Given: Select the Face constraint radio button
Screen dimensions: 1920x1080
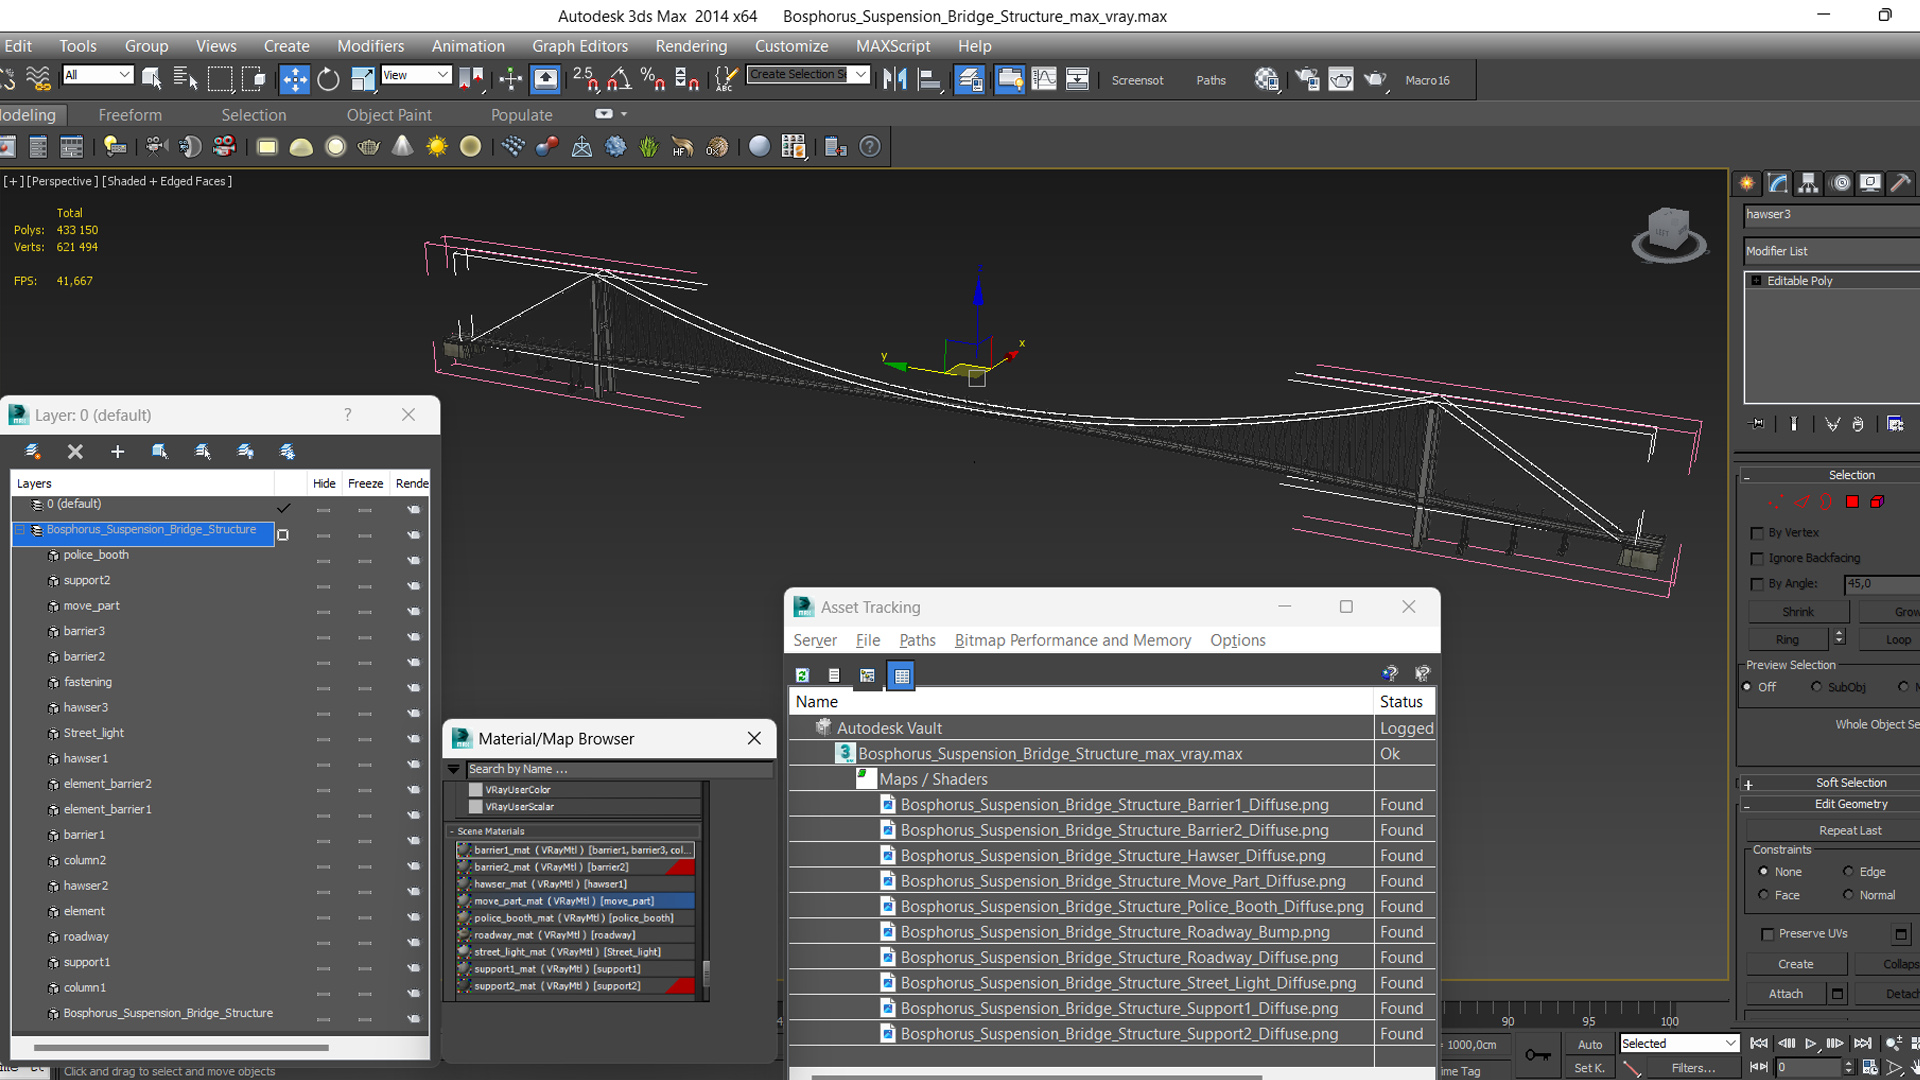Looking at the screenshot, I should tap(1764, 895).
